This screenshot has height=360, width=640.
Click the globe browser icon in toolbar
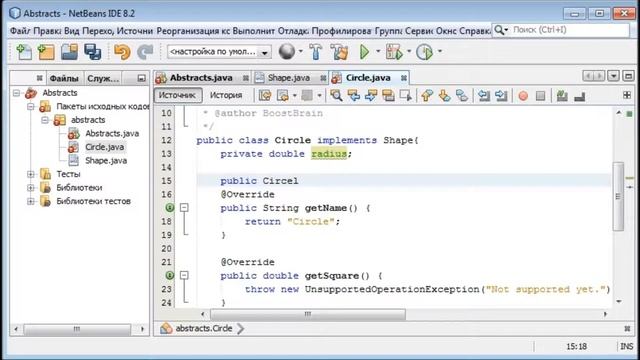pyautogui.click(x=287, y=52)
